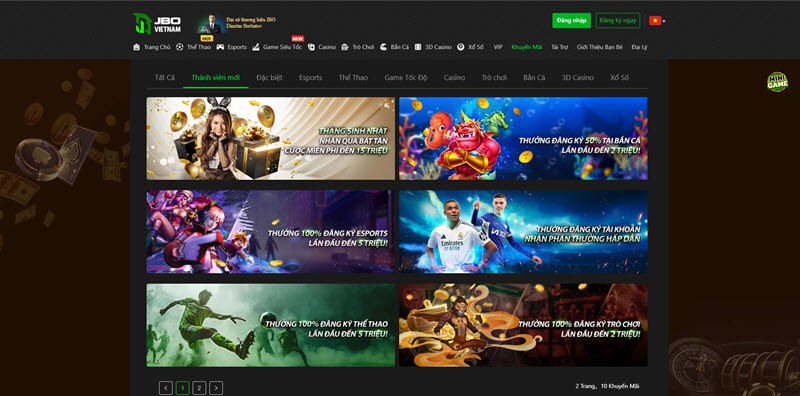Click the Trang Chủ home icon
The width and height of the screenshot is (800, 396).
coord(136,47)
